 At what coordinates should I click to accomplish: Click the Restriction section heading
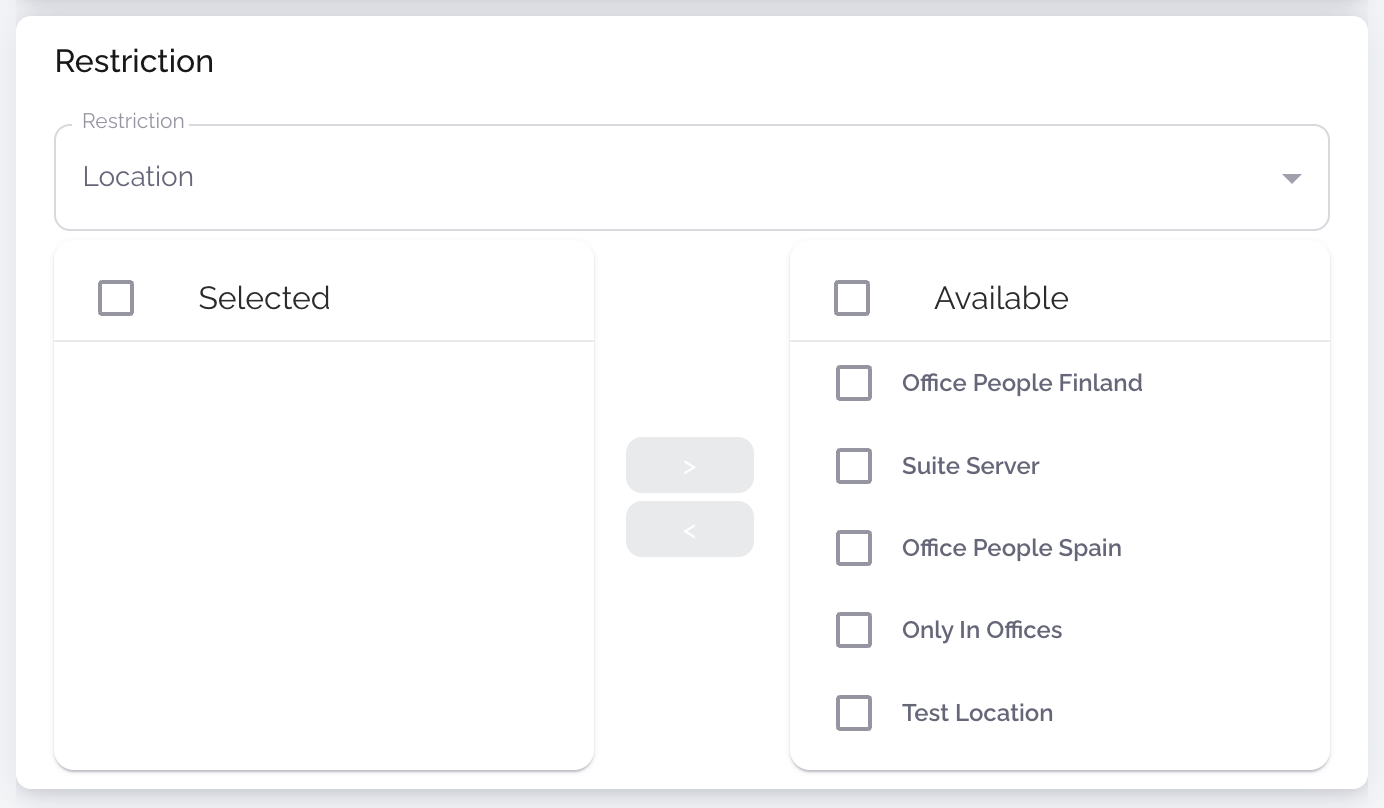coord(134,61)
